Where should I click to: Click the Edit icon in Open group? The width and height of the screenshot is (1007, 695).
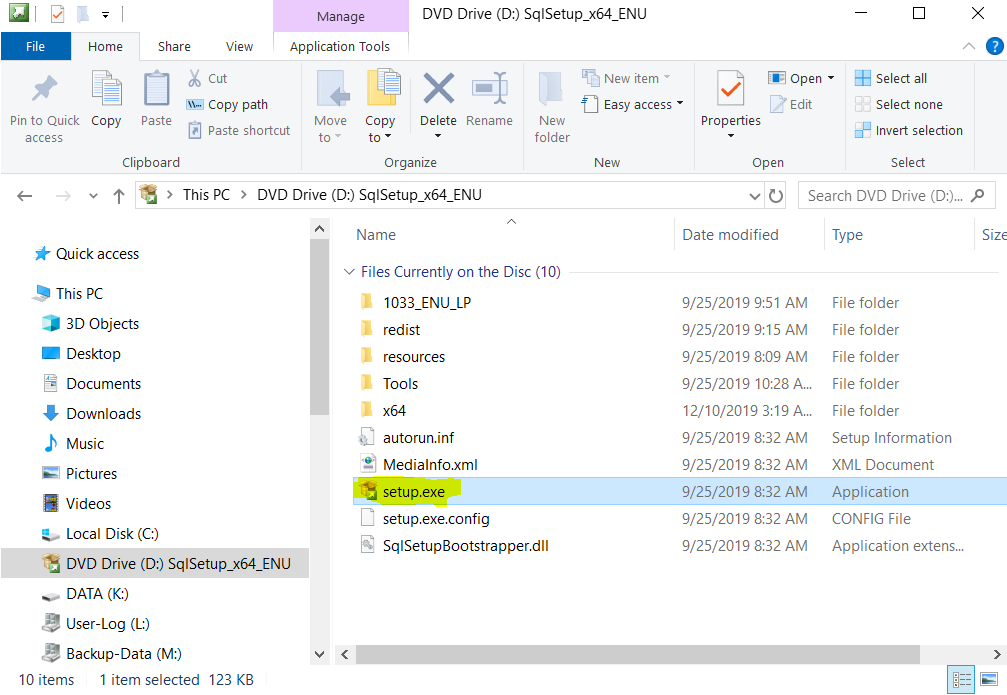point(777,104)
